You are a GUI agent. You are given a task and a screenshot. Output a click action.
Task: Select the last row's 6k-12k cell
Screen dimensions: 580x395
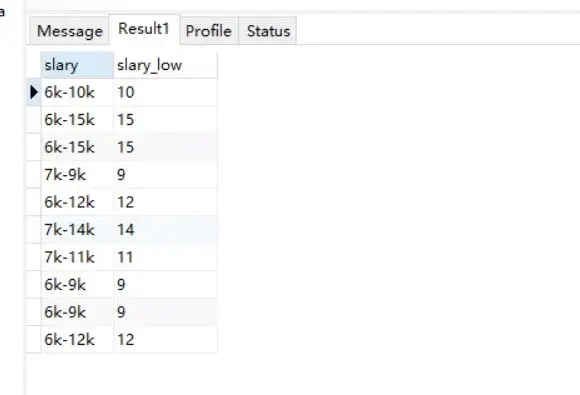click(77, 340)
